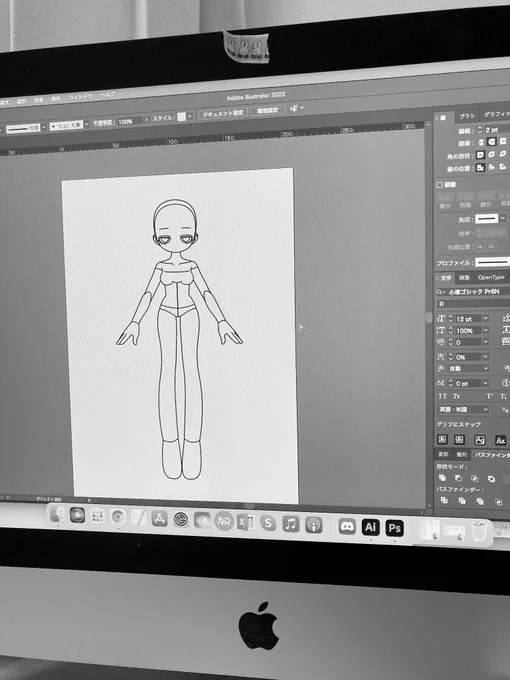Choose the round join corner icon
Image resolution: width=510 pixels, height=680 pixels.
click(x=492, y=154)
